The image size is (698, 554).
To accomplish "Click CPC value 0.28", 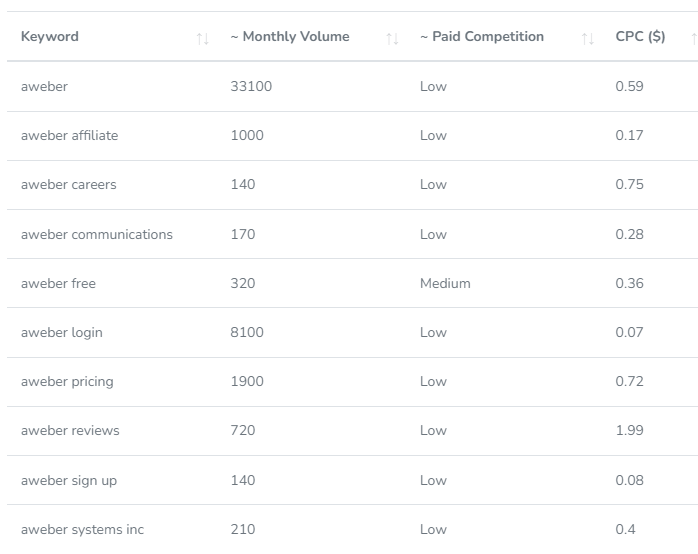I will 629,234.
